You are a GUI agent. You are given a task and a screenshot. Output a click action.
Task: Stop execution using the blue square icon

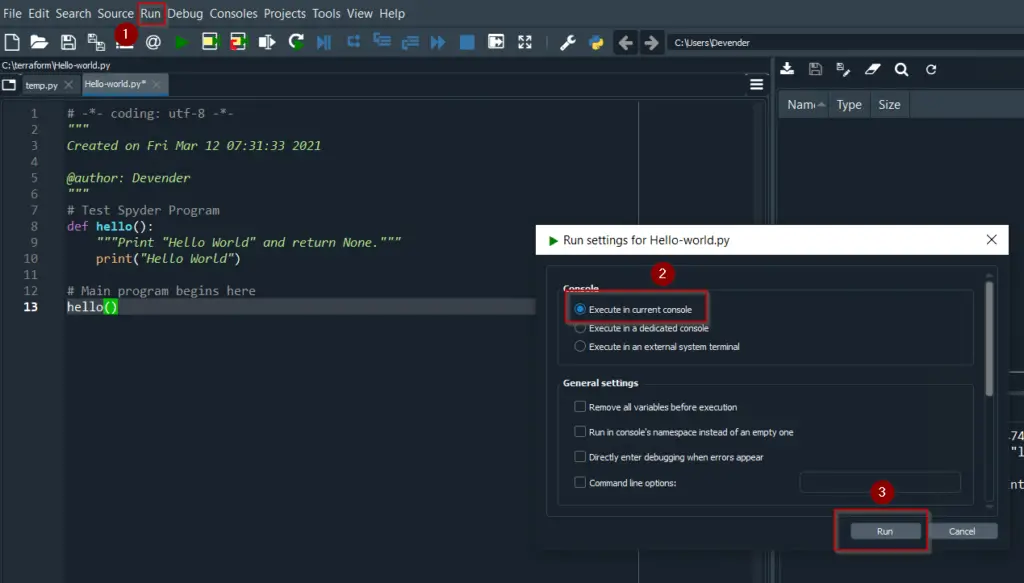[x=466, y=42]
